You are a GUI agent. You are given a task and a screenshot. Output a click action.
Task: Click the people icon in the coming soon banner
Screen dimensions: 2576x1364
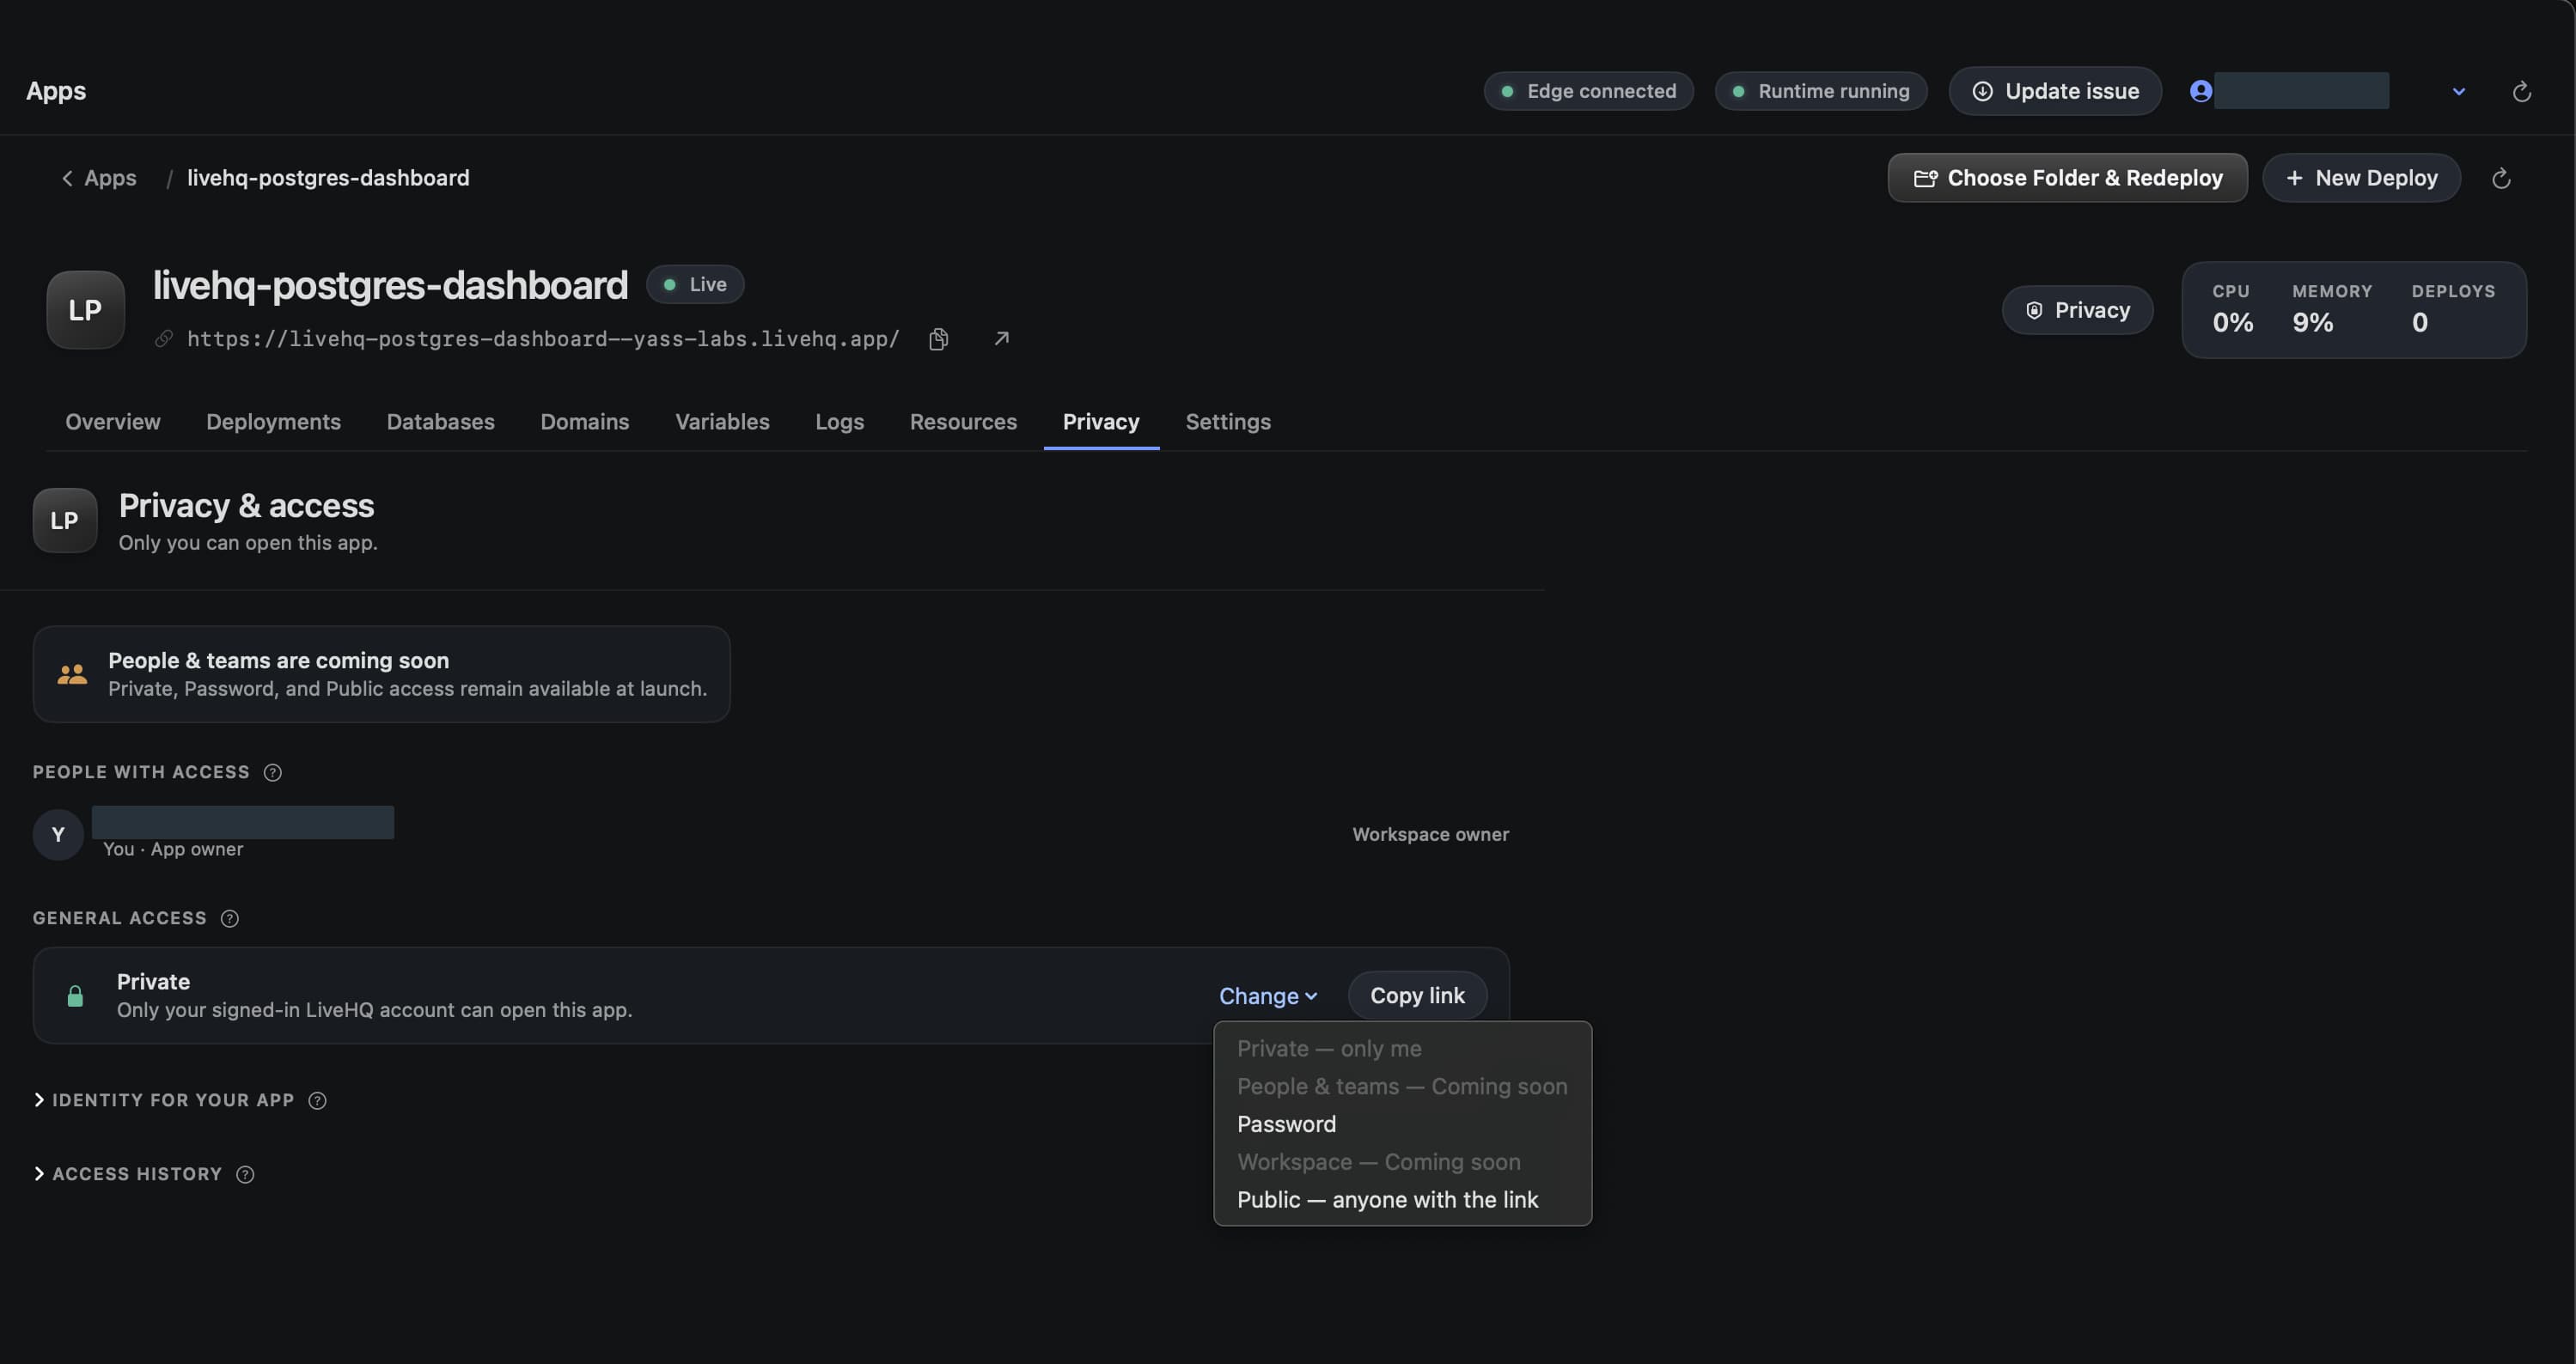click(x=72, y=674)
